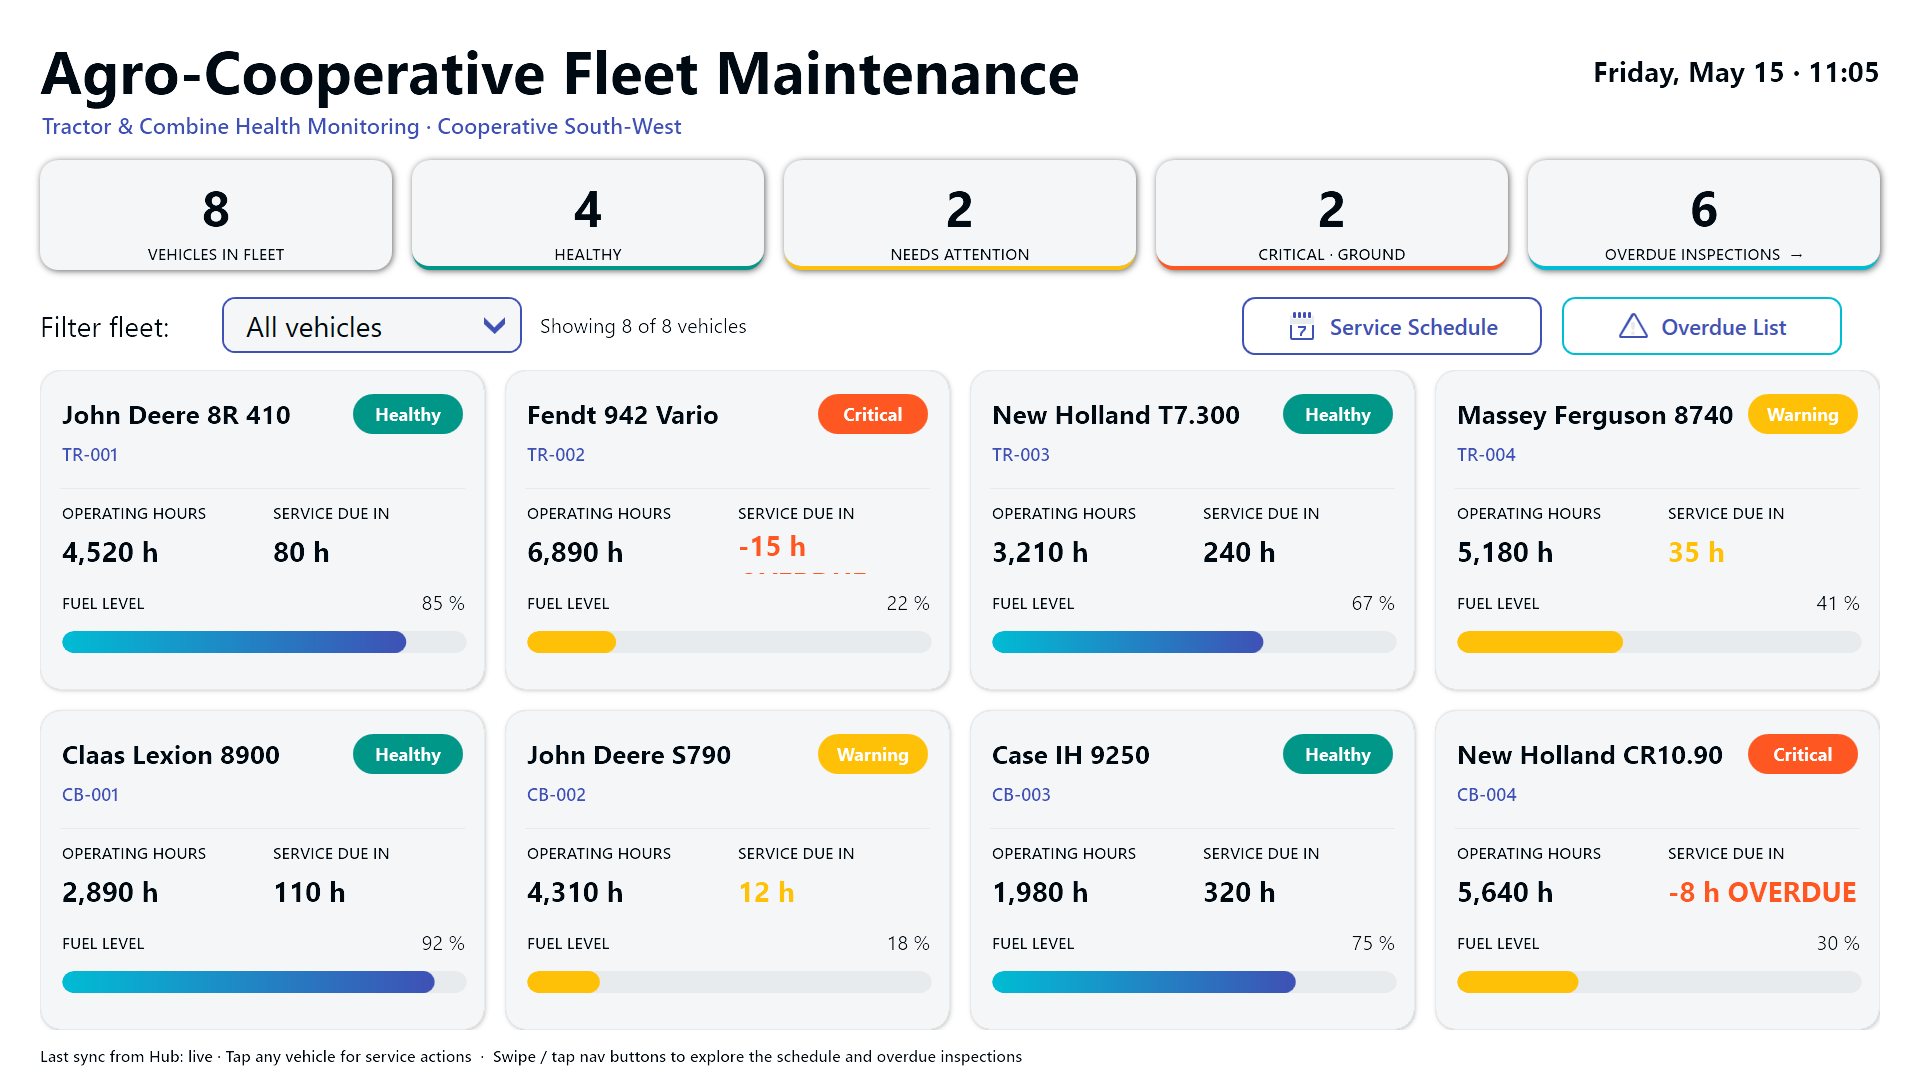The width and height of the screenshot is (1920, 1080).
Task: Expand the fleet filter chevron arrow
Action: [x=494, y=326]
